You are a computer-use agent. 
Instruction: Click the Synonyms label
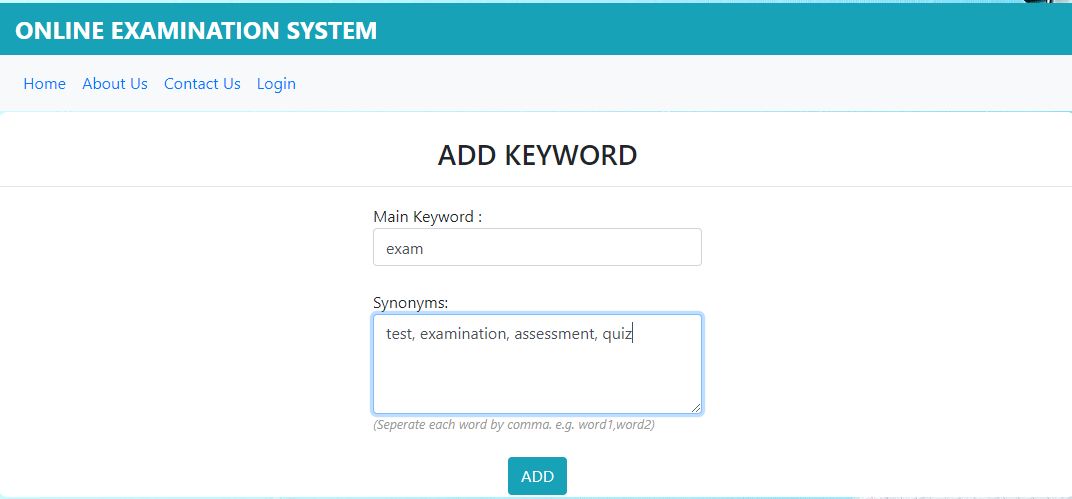pos(411,303)
